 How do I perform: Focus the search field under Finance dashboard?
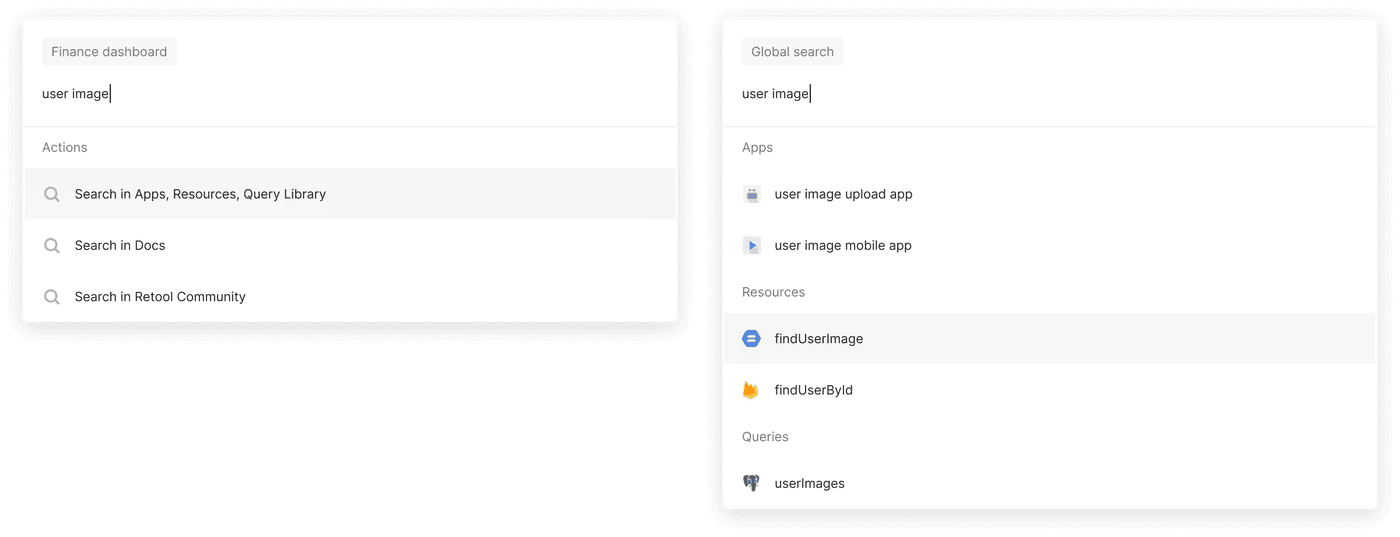pos(350,94)
